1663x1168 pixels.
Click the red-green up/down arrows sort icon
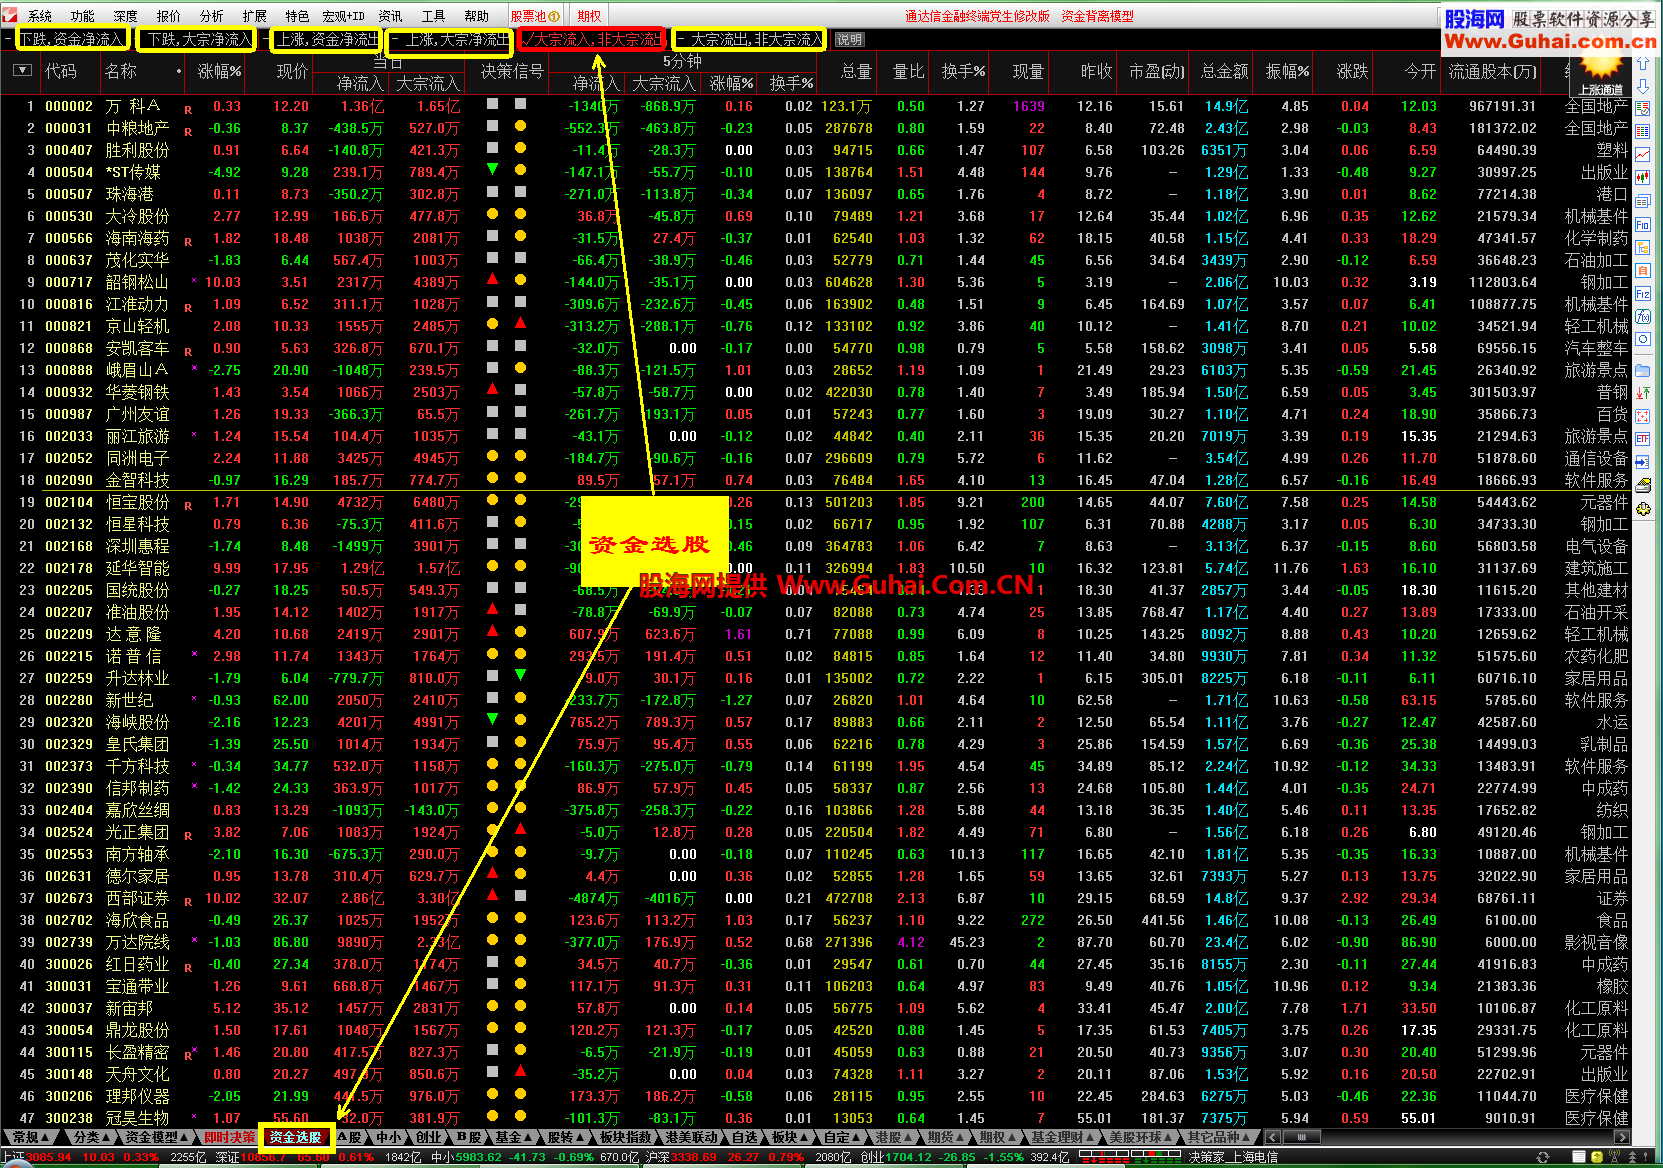click(1643, 393)
